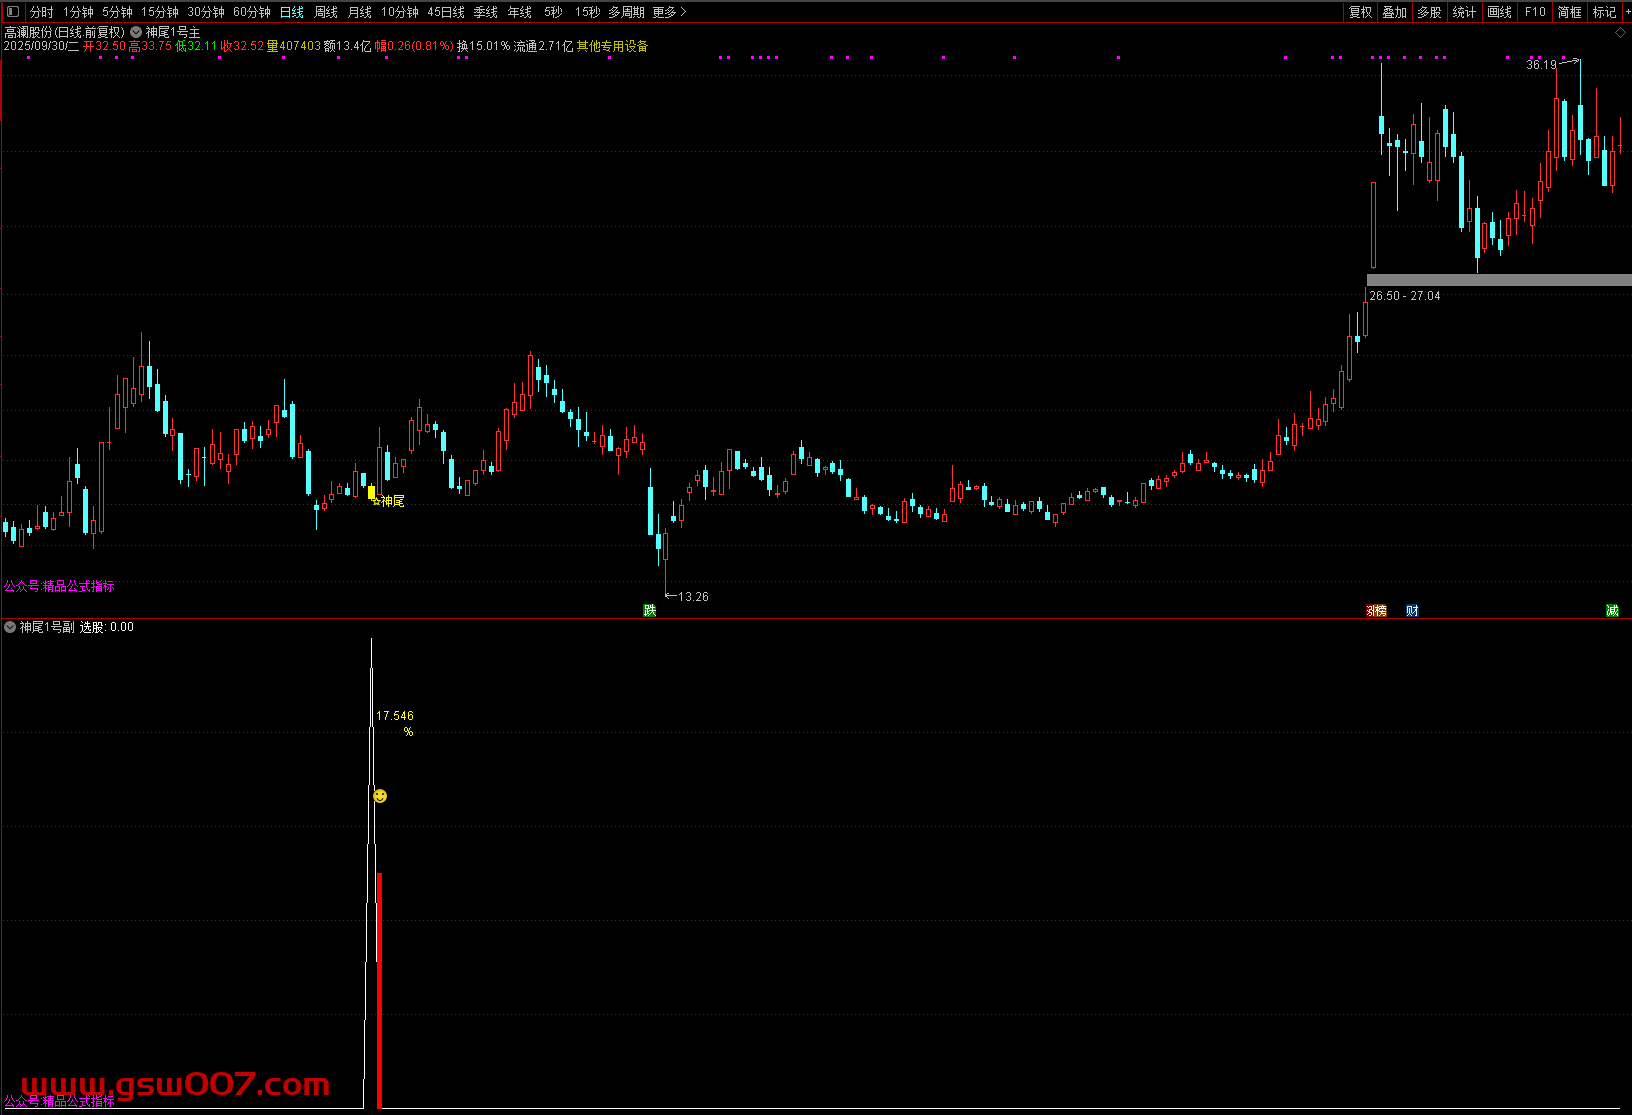Viewport: 1632px width, 1115px height.
Task: Click the diamond icon at chart's top-right
Action: click(1621, 33)
